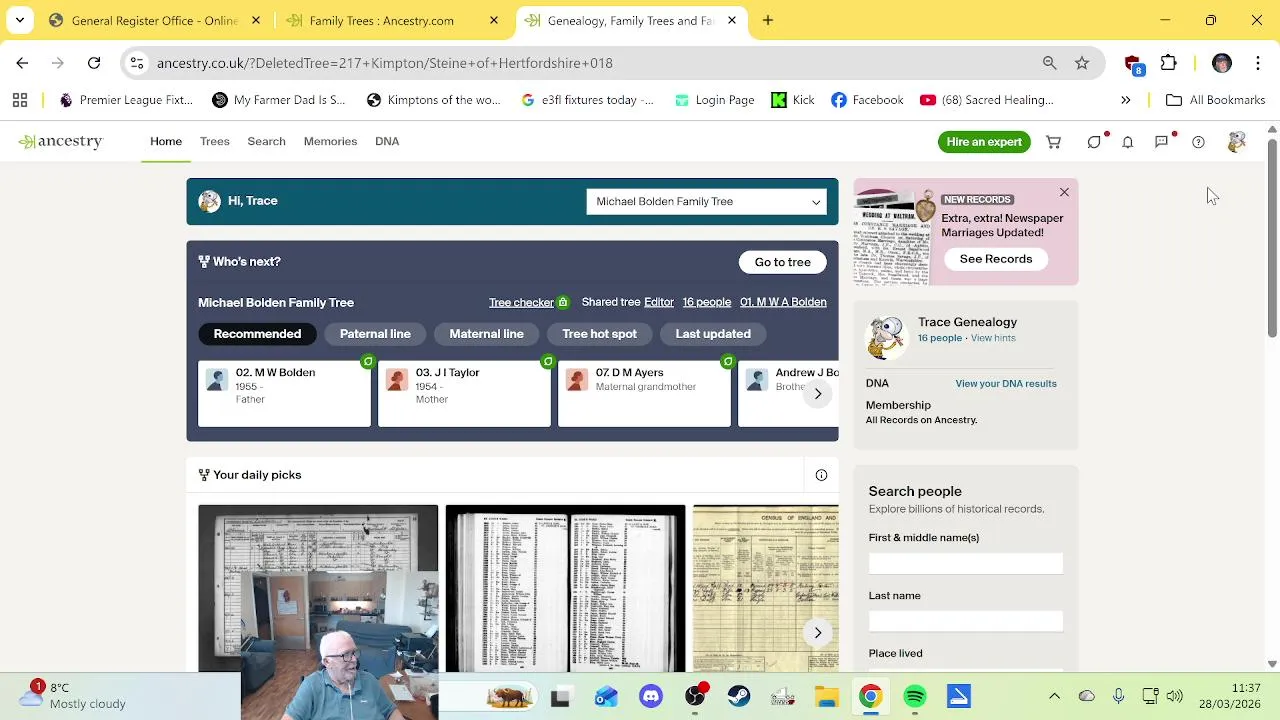This screenshot has width=1280, height=720.
Task: Open Discord from the taskbar
Action: tap(651, 696)
